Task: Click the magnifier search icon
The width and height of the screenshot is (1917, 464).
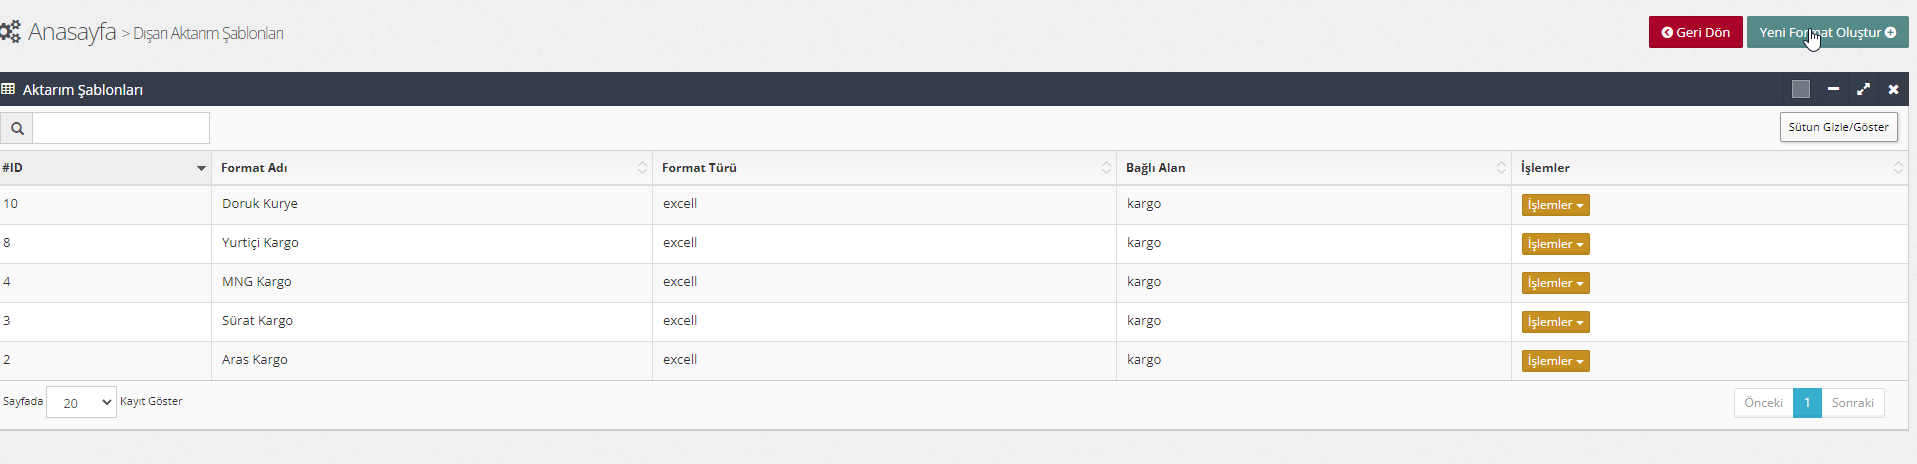Action: (x=17, y=128)
